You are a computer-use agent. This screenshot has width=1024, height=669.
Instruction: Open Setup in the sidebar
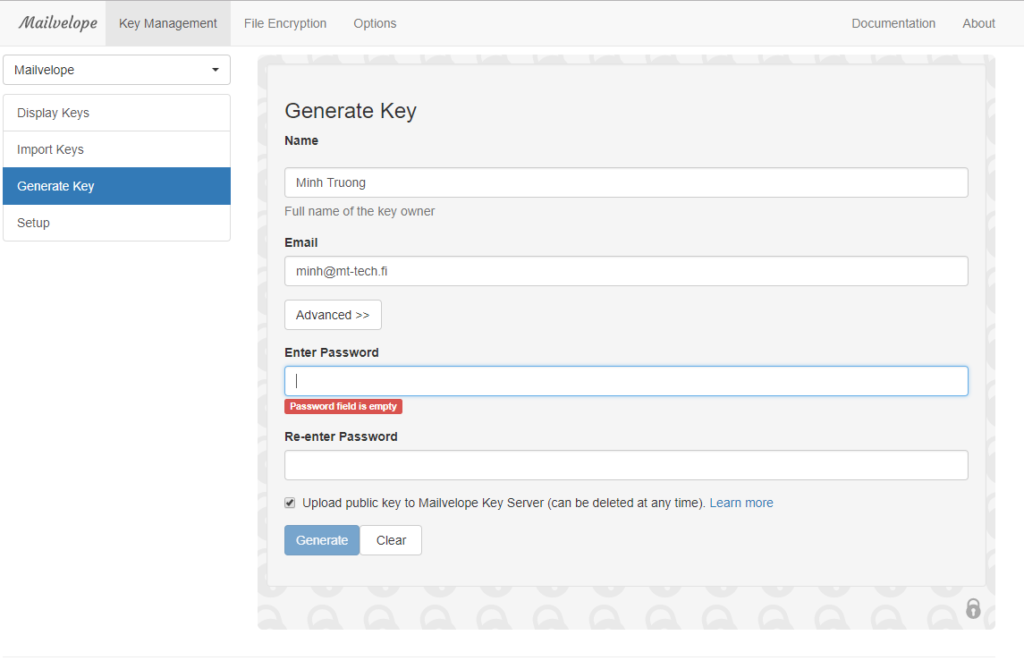point(117,223)
